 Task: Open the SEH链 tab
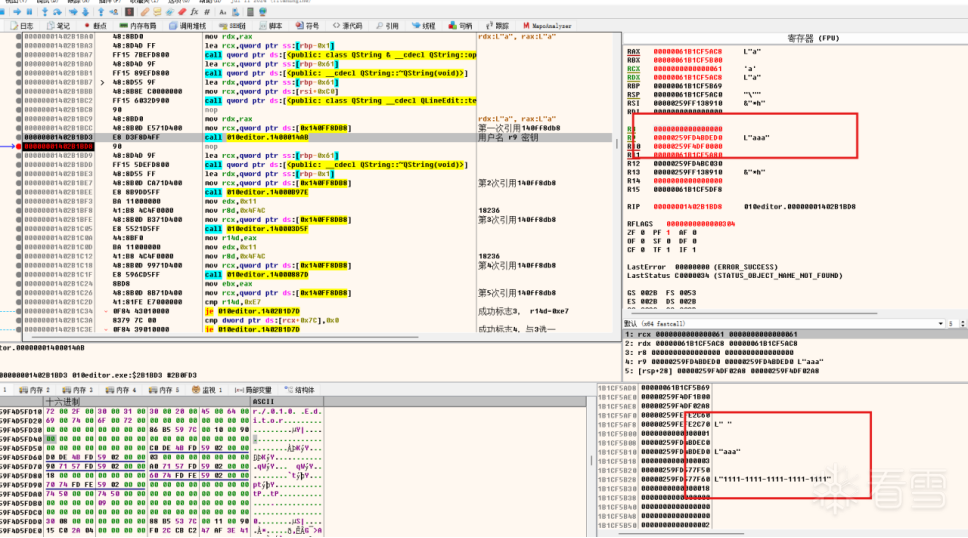pos(232,26)
